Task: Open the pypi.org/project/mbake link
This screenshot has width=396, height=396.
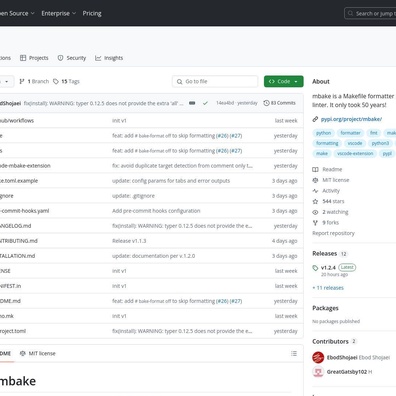Action: [351, 119]
